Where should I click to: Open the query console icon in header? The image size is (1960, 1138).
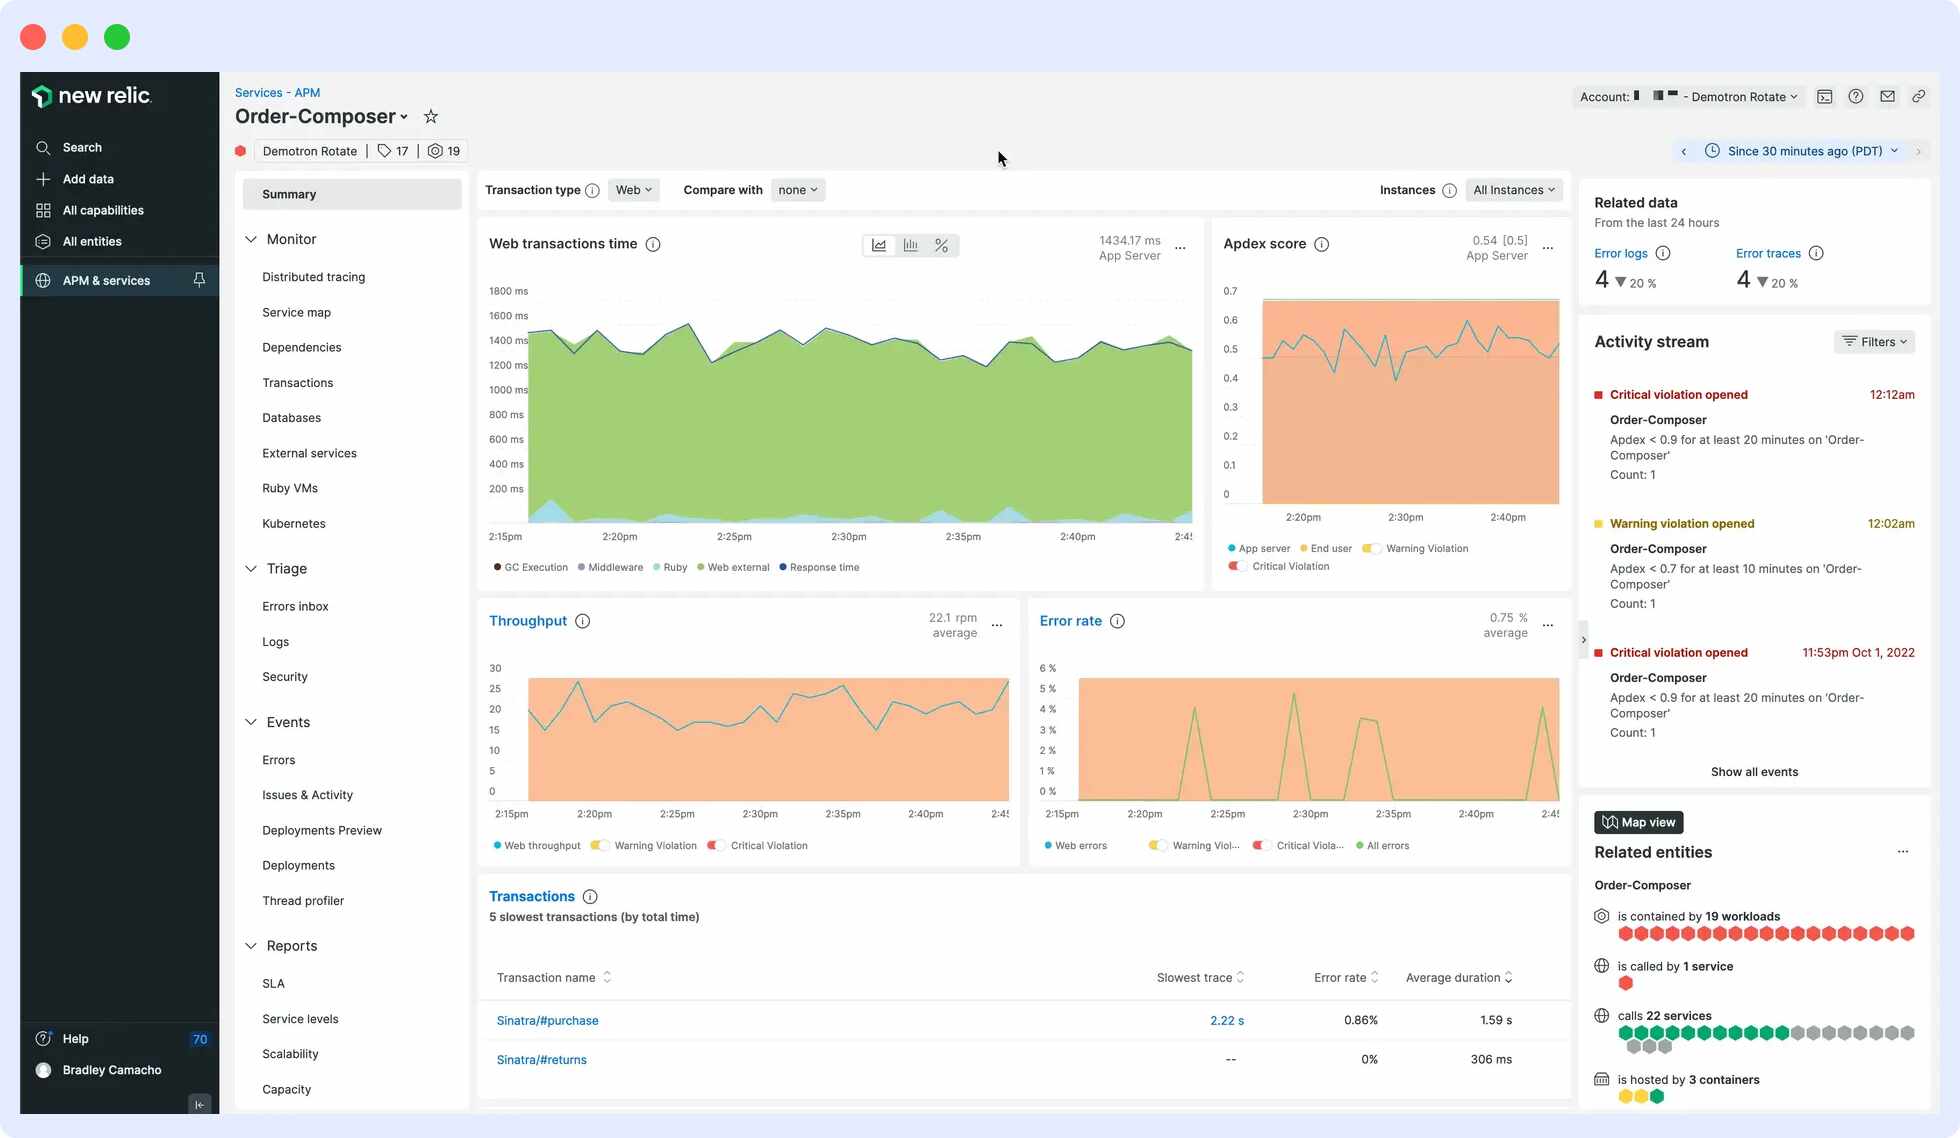click(1825, 97)
